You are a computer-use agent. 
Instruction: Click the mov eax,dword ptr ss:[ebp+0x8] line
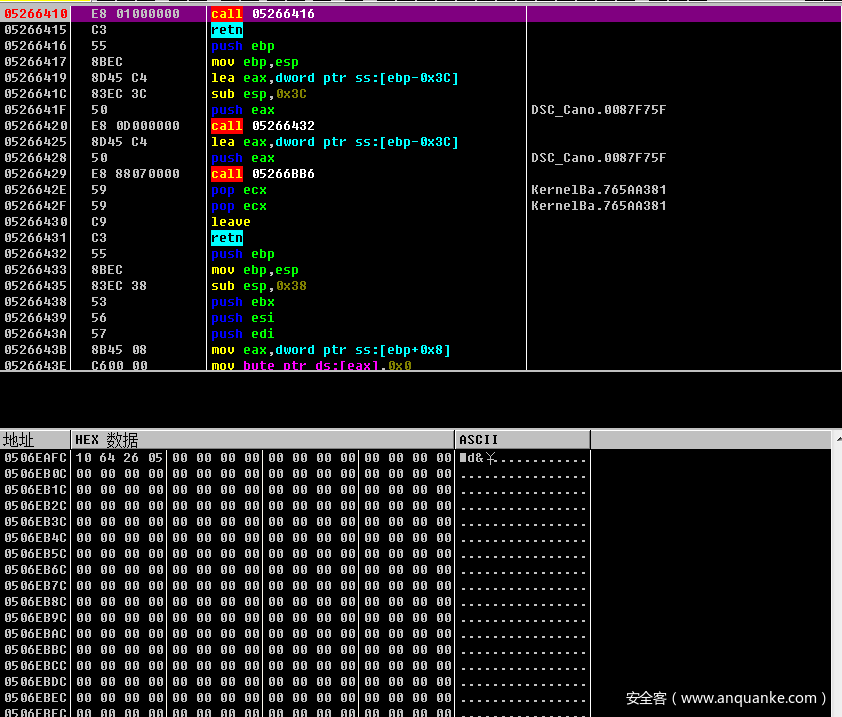pos(330,350)
